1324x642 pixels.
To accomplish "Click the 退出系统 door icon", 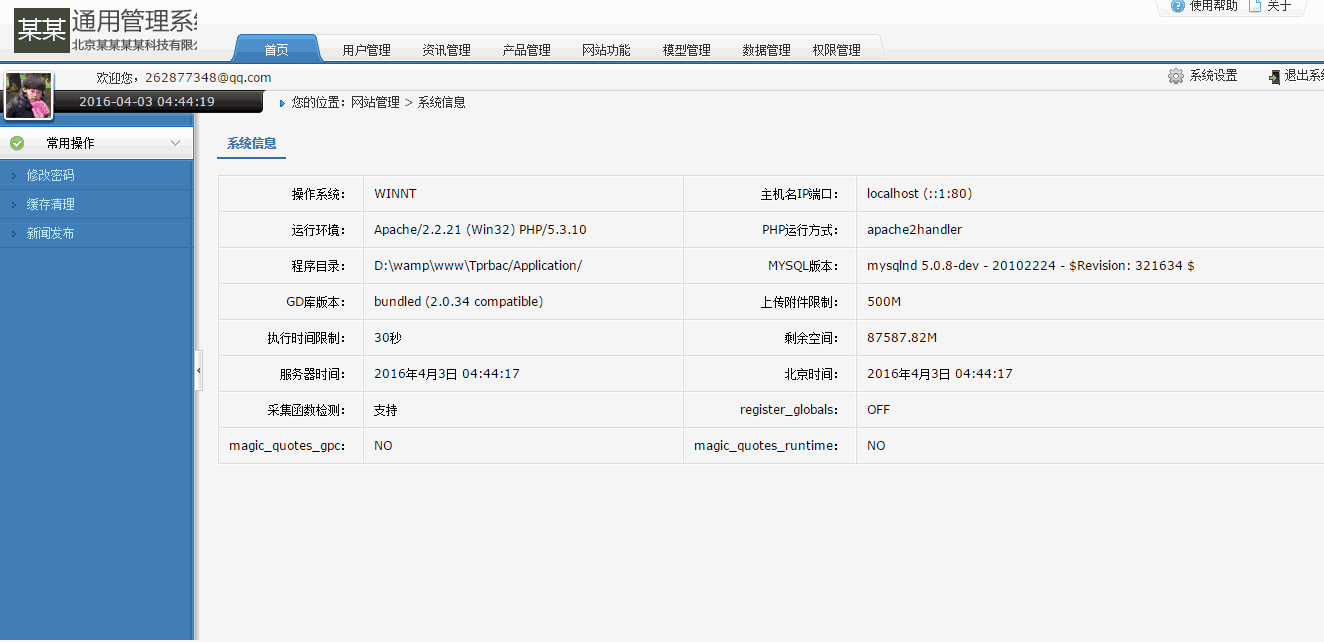I will [1274, 77].
